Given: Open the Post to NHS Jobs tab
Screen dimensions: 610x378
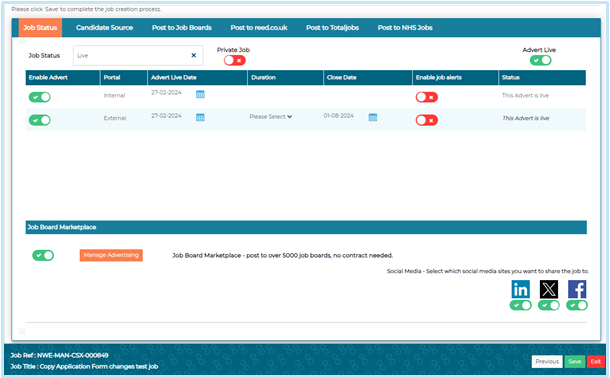Looking at the screenshot, I should click(x=405, y=28).
